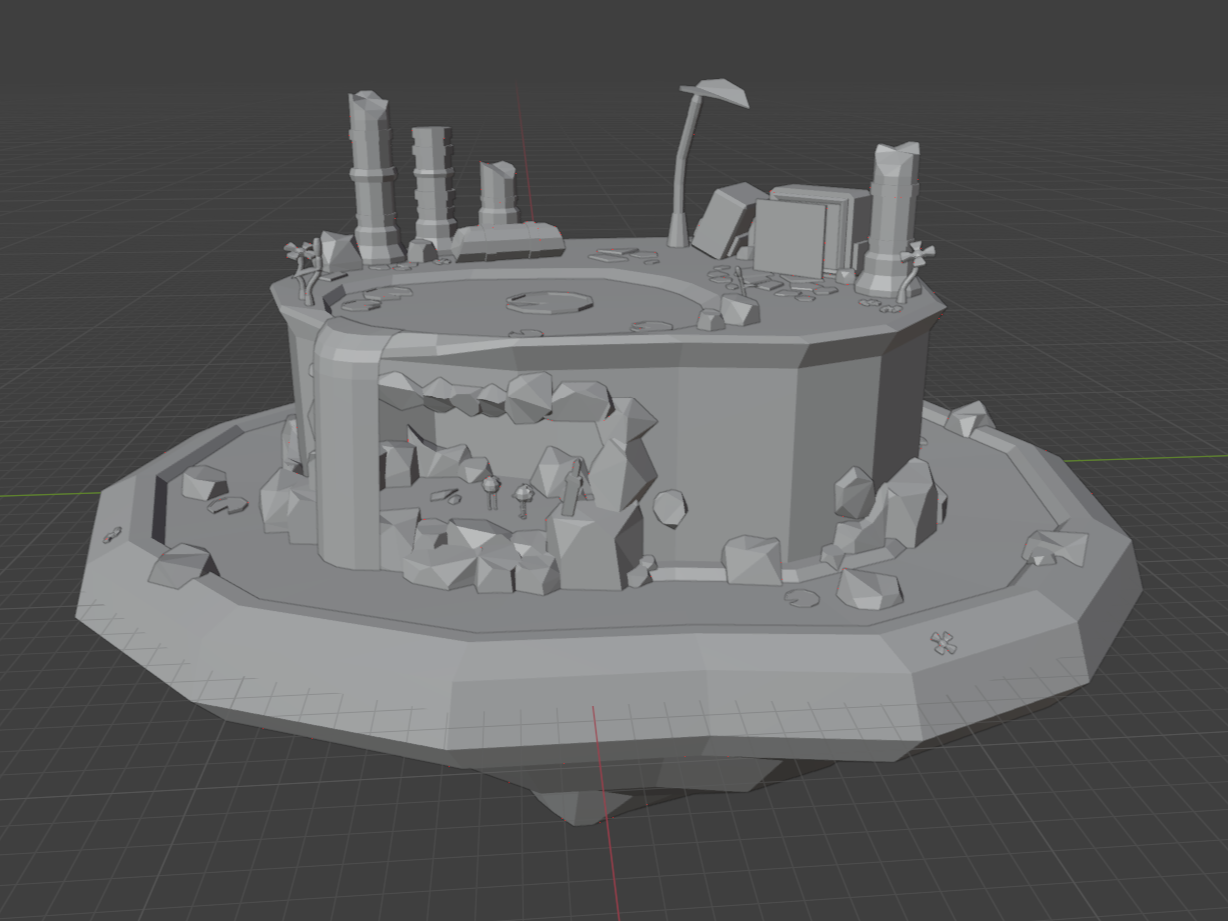Select the curved street lamp on the rooftop
Viewport: 1228px width, 921px height.
tap(689, 165)
